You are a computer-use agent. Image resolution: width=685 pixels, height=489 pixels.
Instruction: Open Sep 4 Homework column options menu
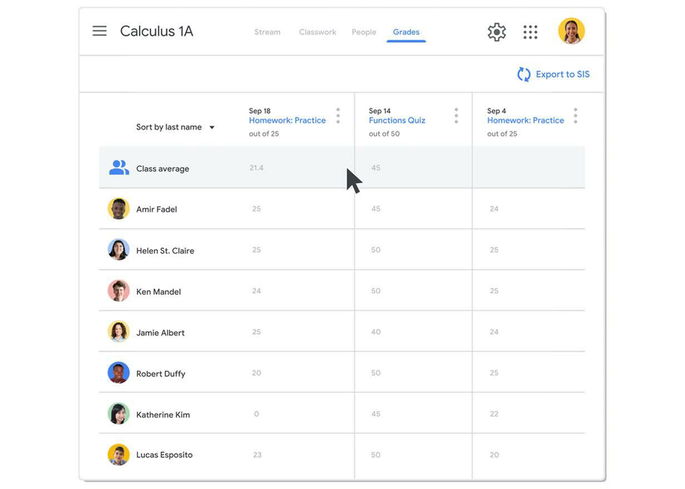coord(575,116)
